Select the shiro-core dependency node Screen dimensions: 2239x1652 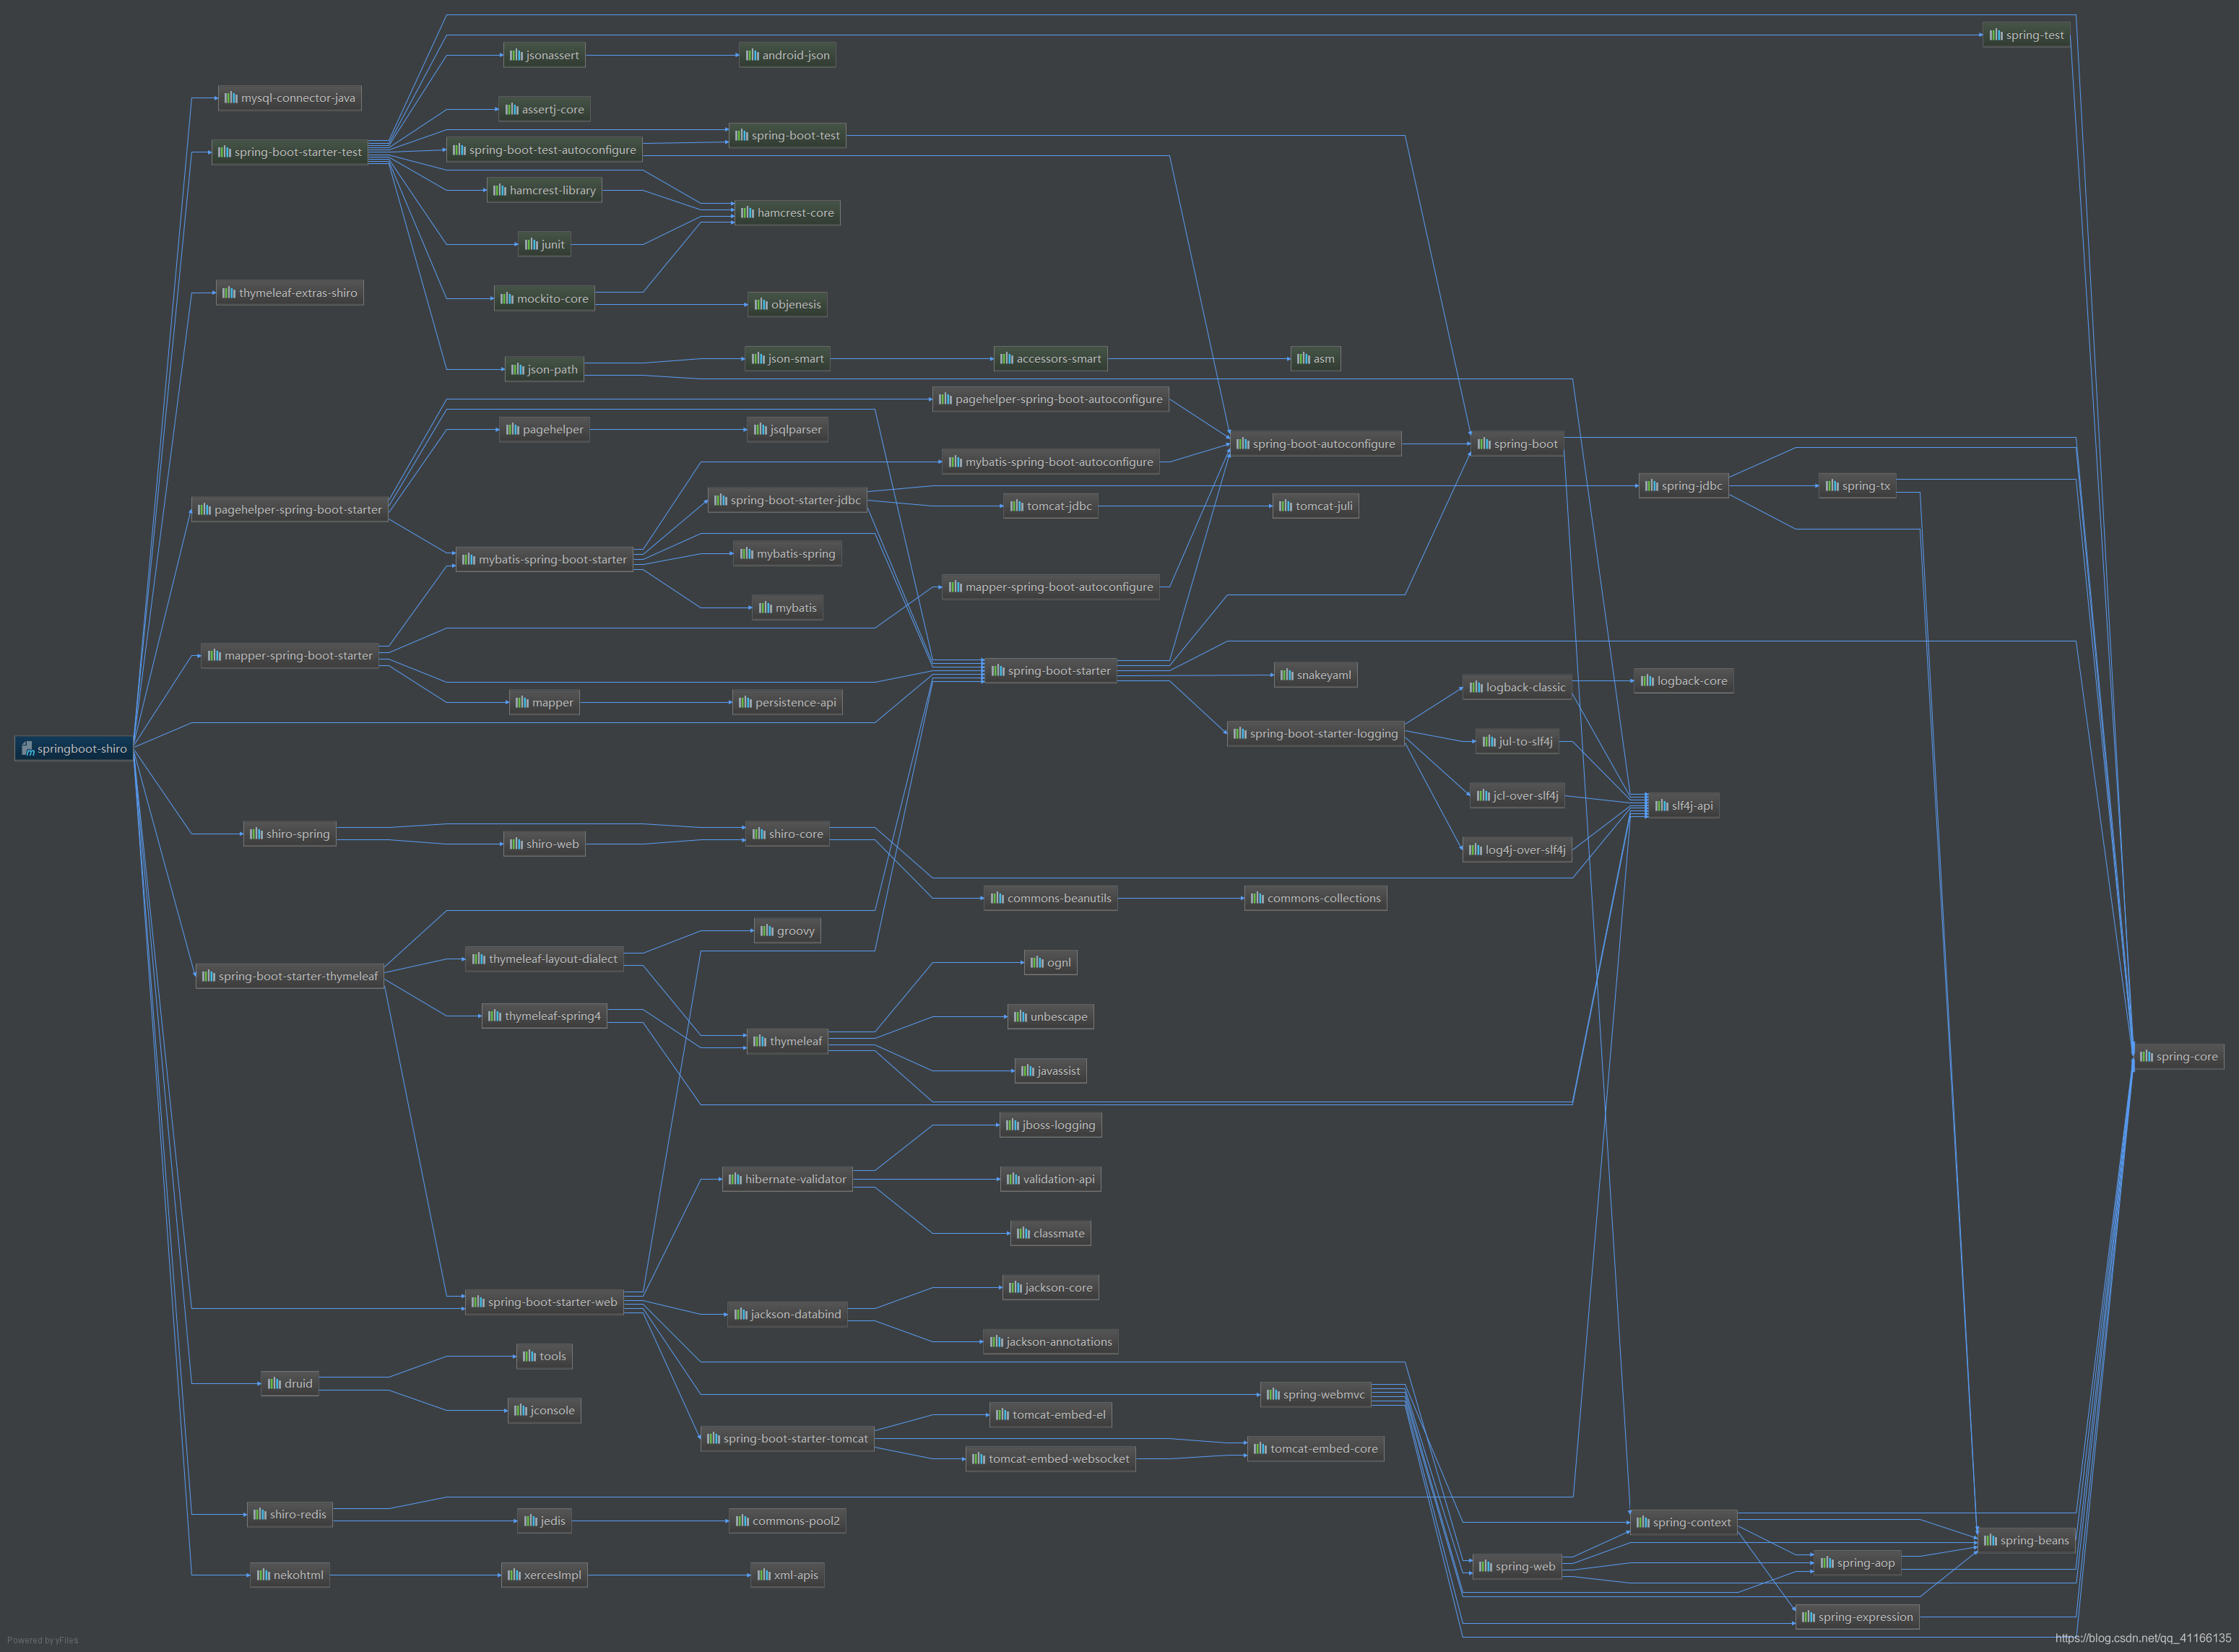pos(787,833)
